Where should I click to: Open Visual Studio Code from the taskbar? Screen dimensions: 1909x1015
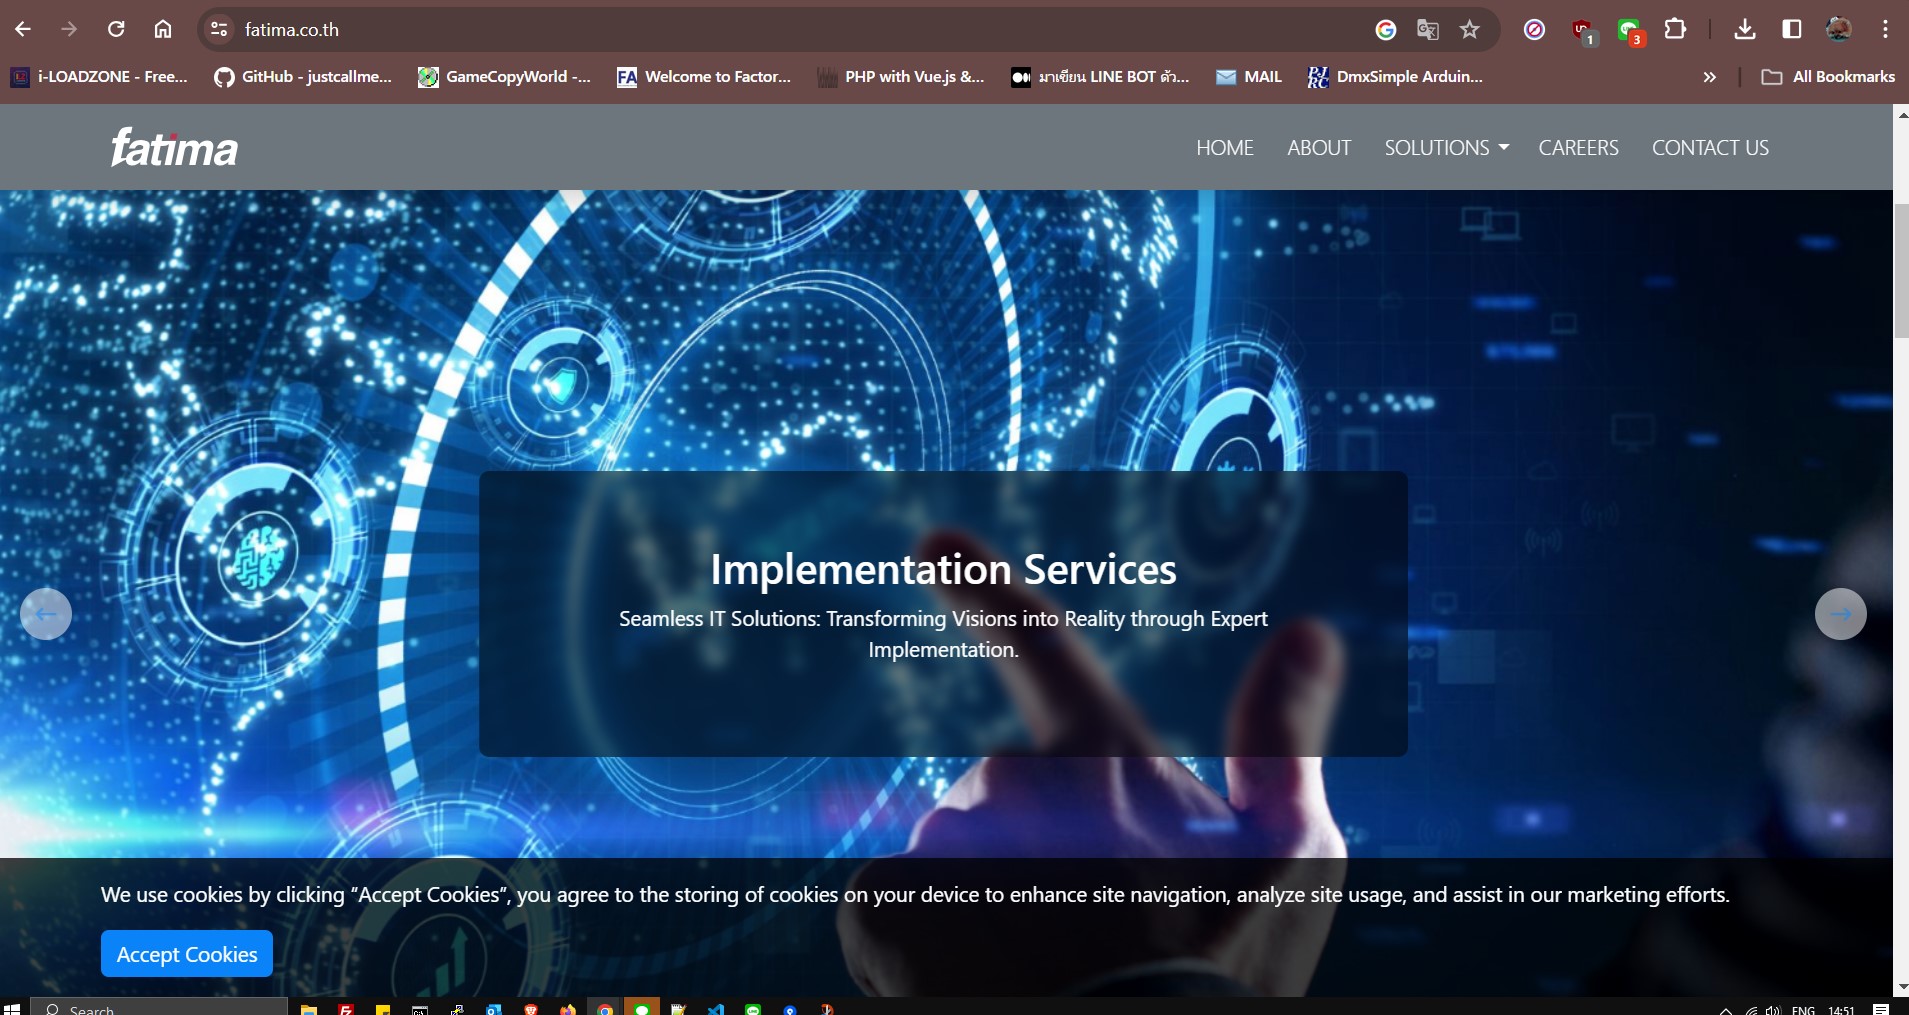tap(716, 1009)
